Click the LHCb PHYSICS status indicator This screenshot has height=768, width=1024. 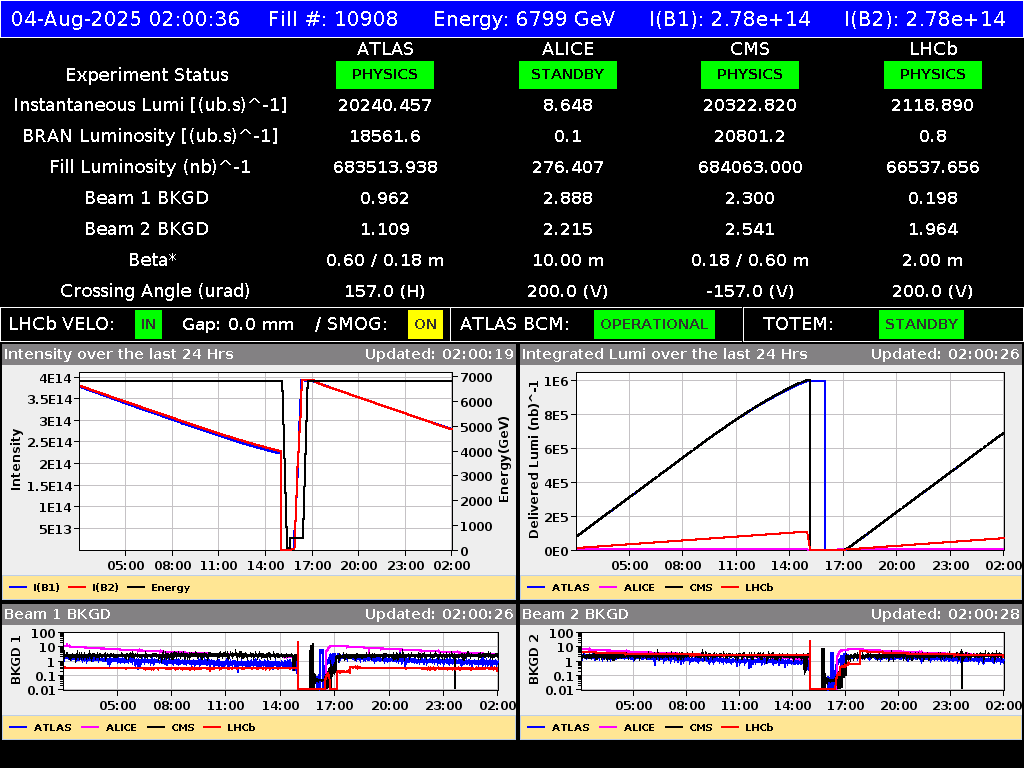coord(933,74)
